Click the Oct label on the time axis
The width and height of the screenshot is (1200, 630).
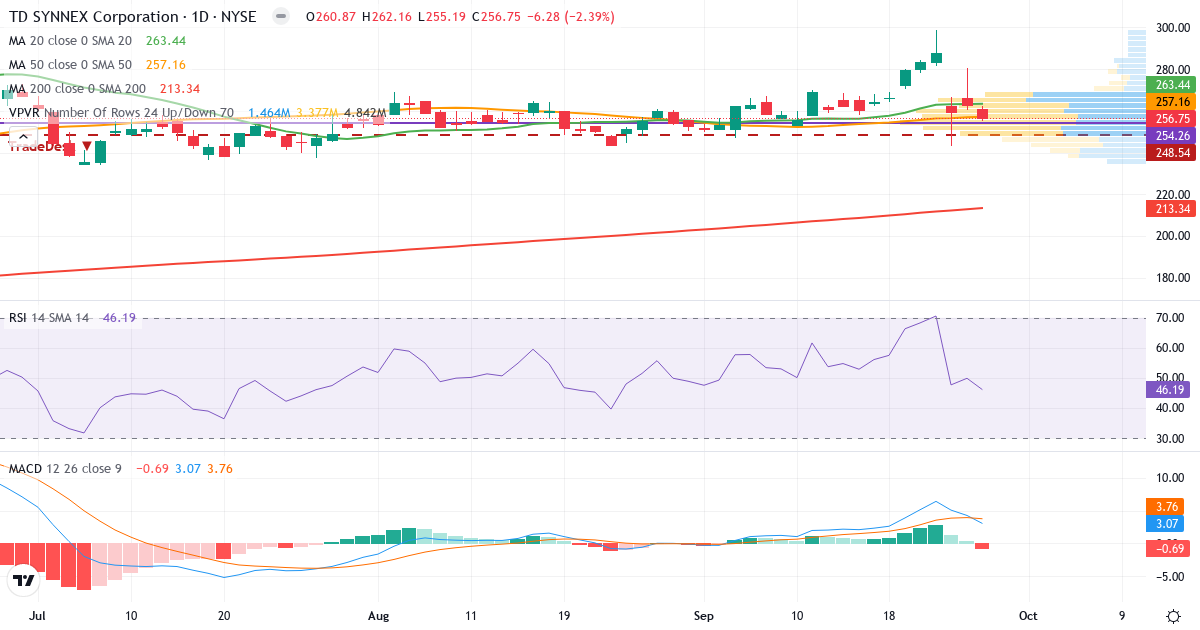(1029, 616)
